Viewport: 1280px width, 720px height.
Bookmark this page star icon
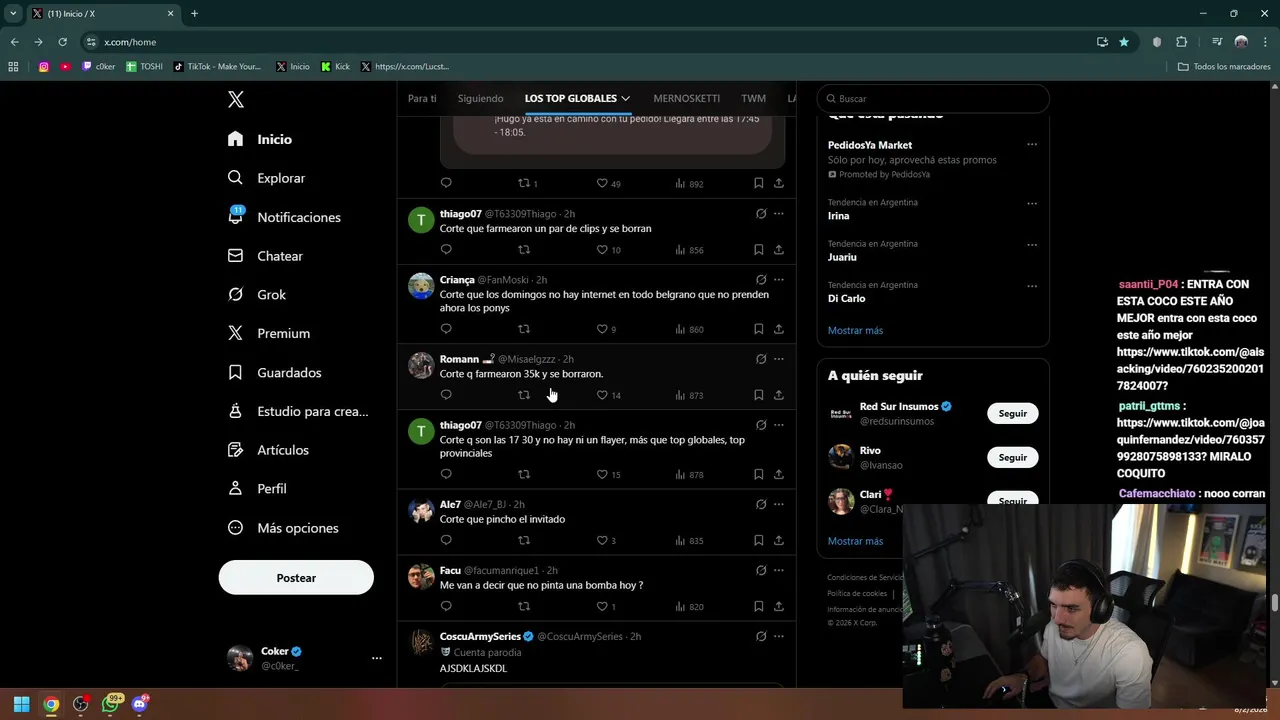pos(1124,42)
